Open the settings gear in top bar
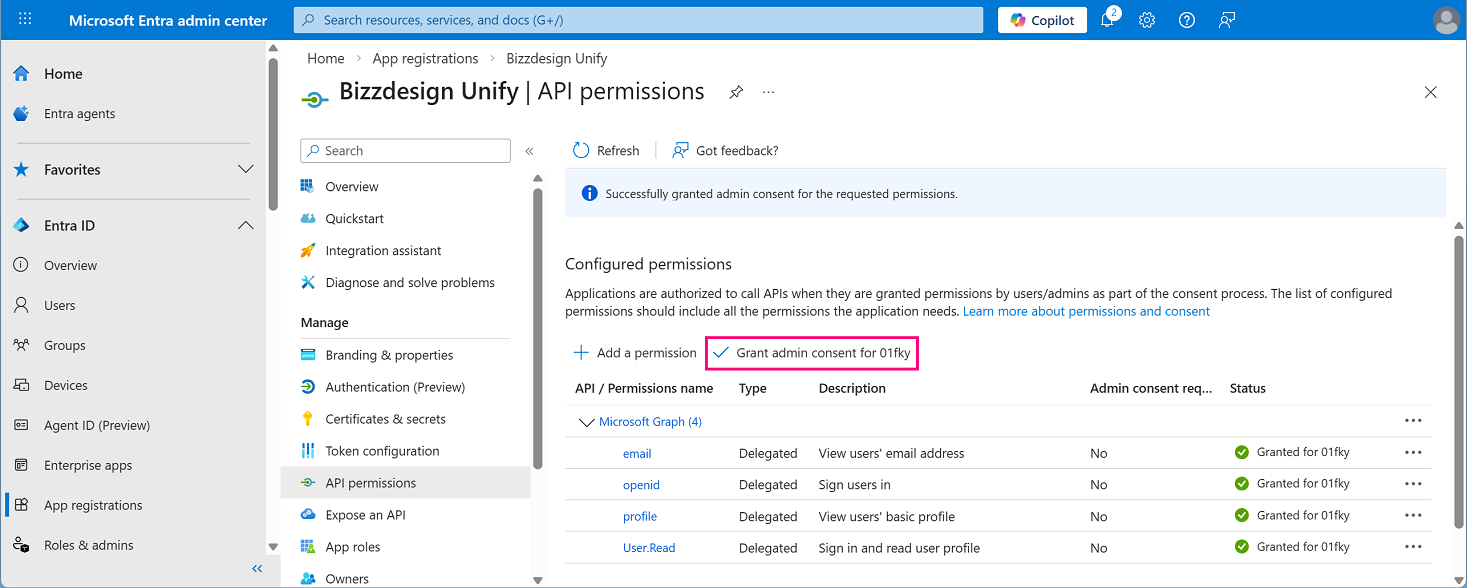 [1147, 20]
